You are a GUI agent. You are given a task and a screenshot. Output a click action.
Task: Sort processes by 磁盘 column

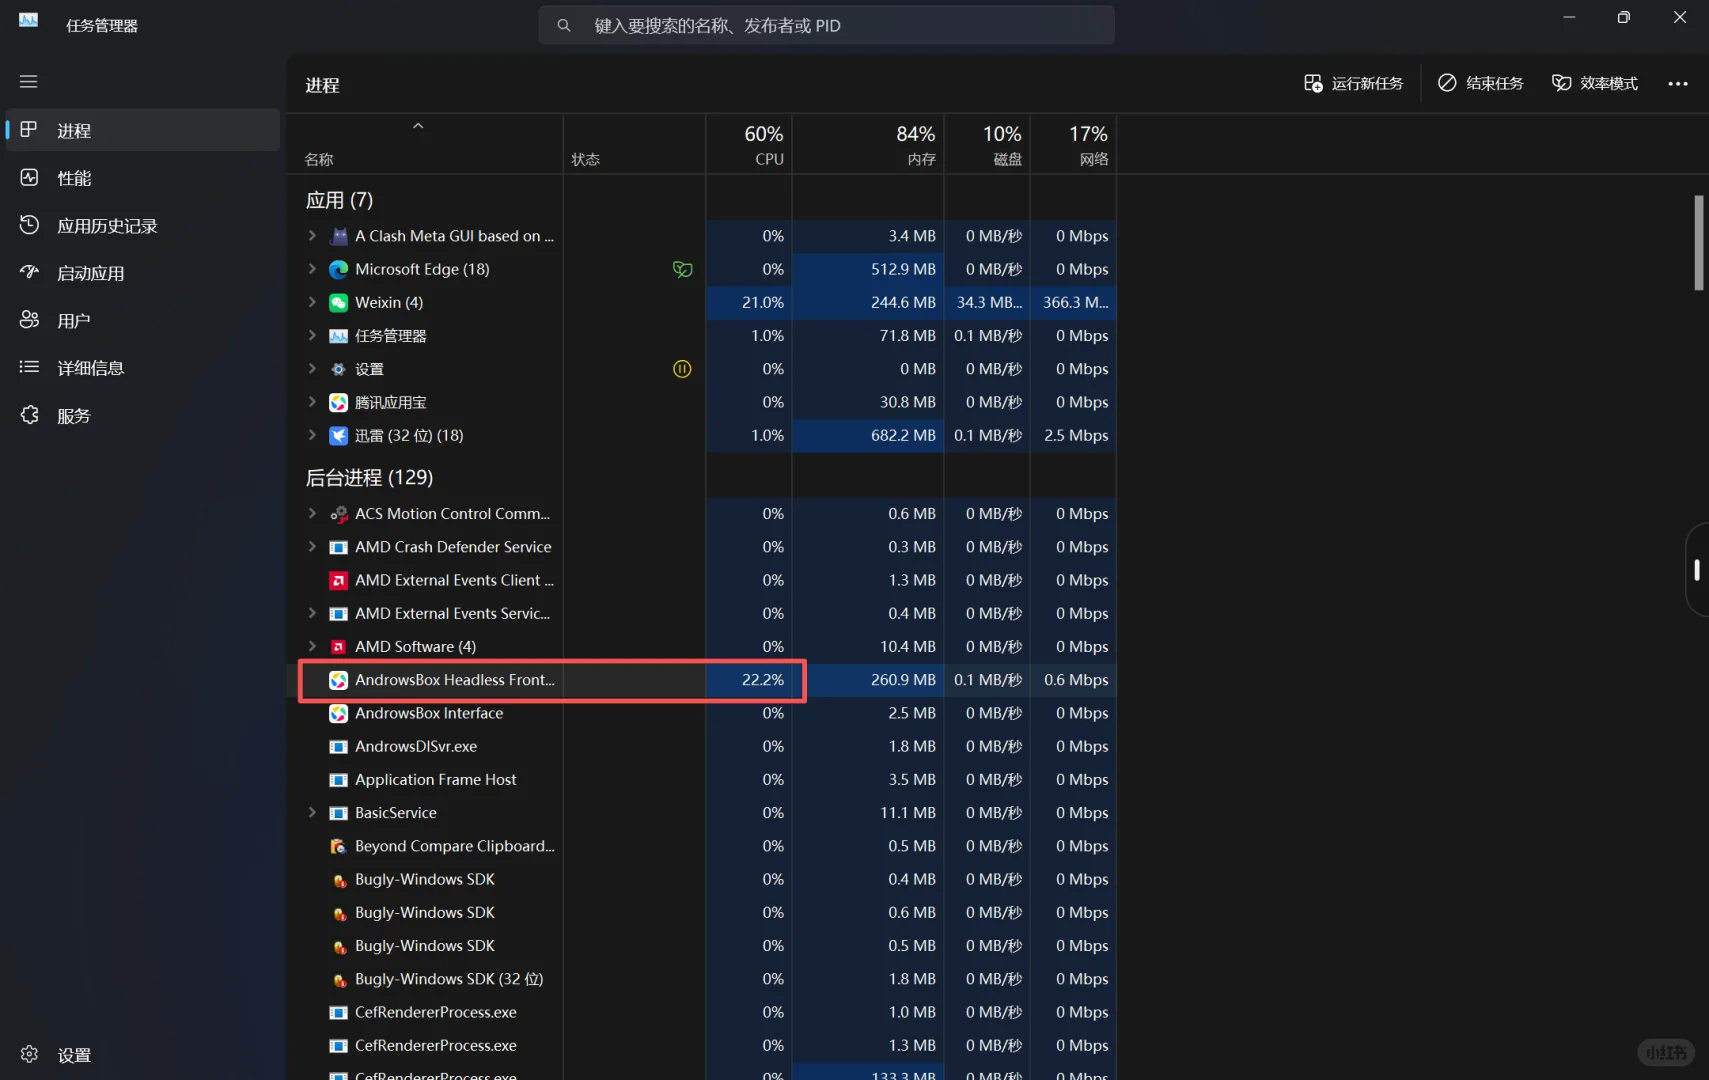[x=987, y=144]
